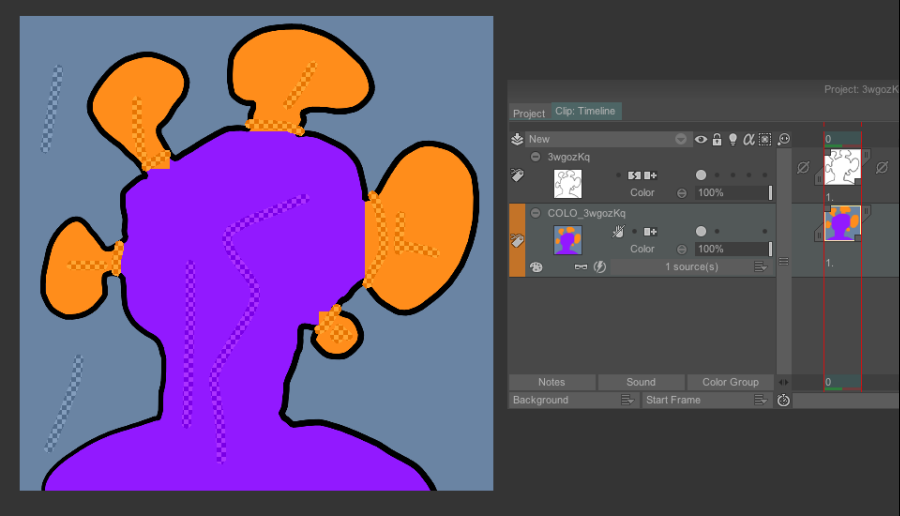This screenshot has width=900, height=516.
Task: Click the 1 source(s) field
Action: pyautogui.click(x=691, y=267)
